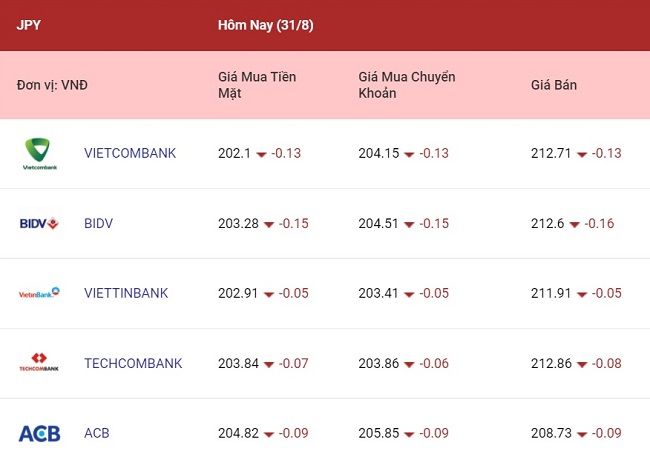
Task: Open the VIETCOMBANK bank link
Action: (130, 153)
